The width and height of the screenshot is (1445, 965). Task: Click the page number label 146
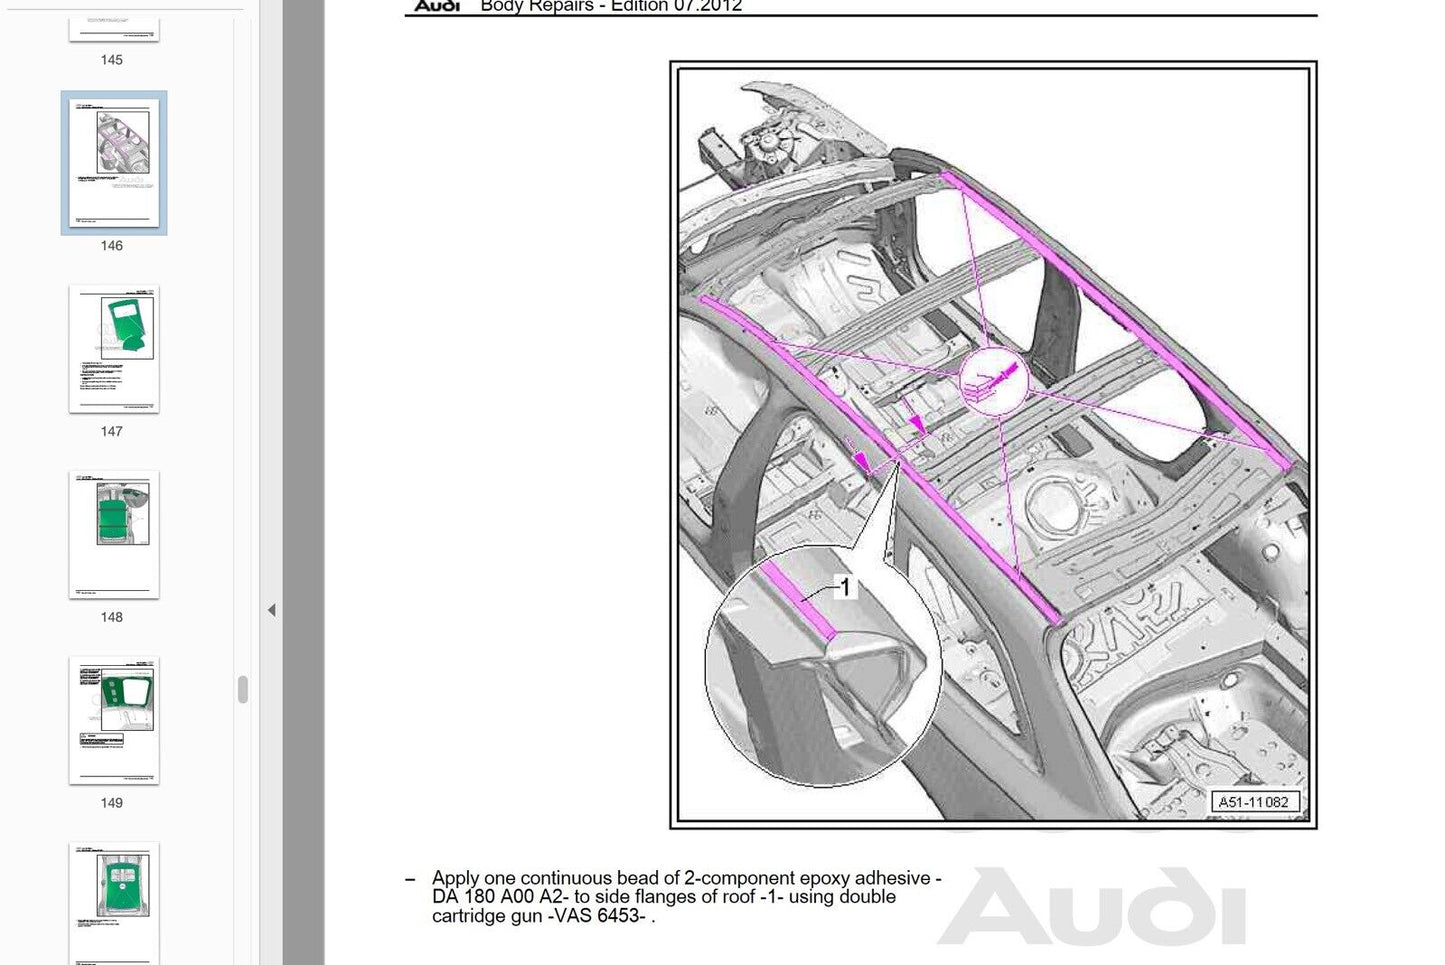[x=112, y=246]
